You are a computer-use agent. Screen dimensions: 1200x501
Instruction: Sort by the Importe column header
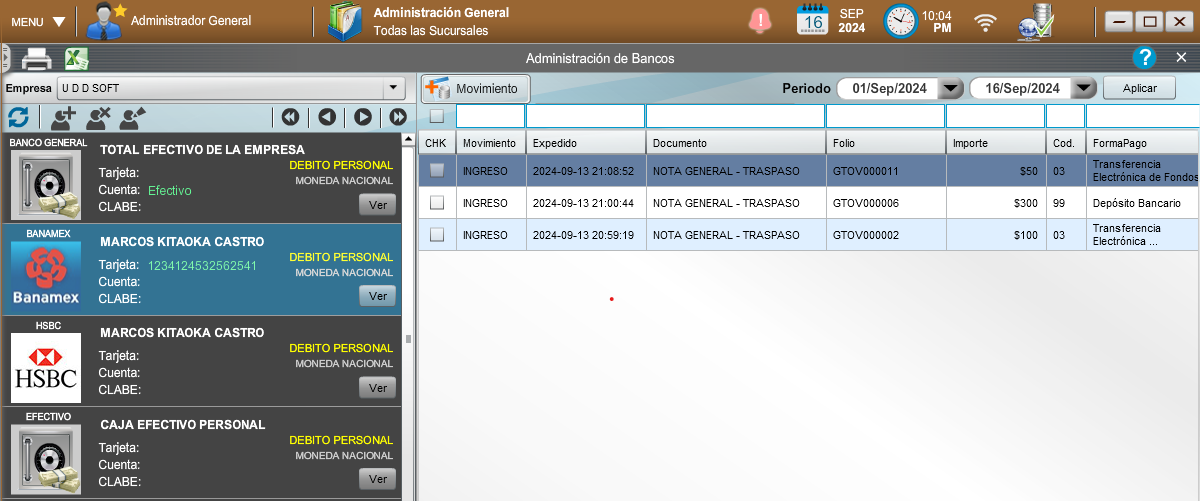coord(995,143)
